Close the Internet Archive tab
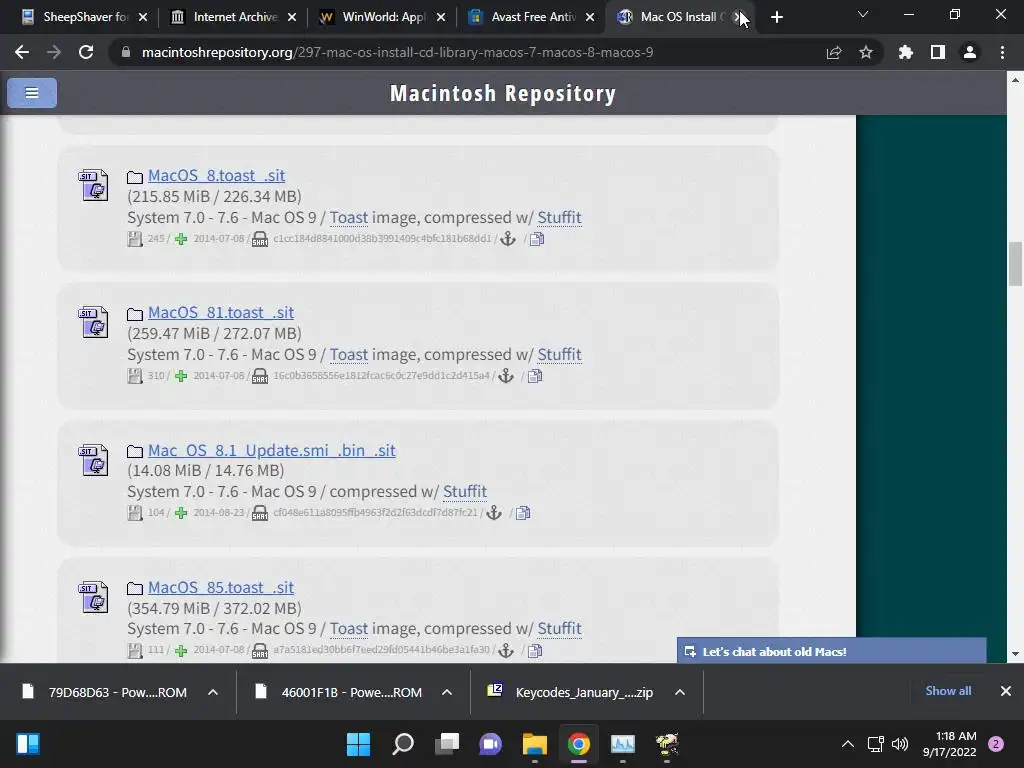The width and height of the screenshot is (1024, 768). tap(292, 18)
